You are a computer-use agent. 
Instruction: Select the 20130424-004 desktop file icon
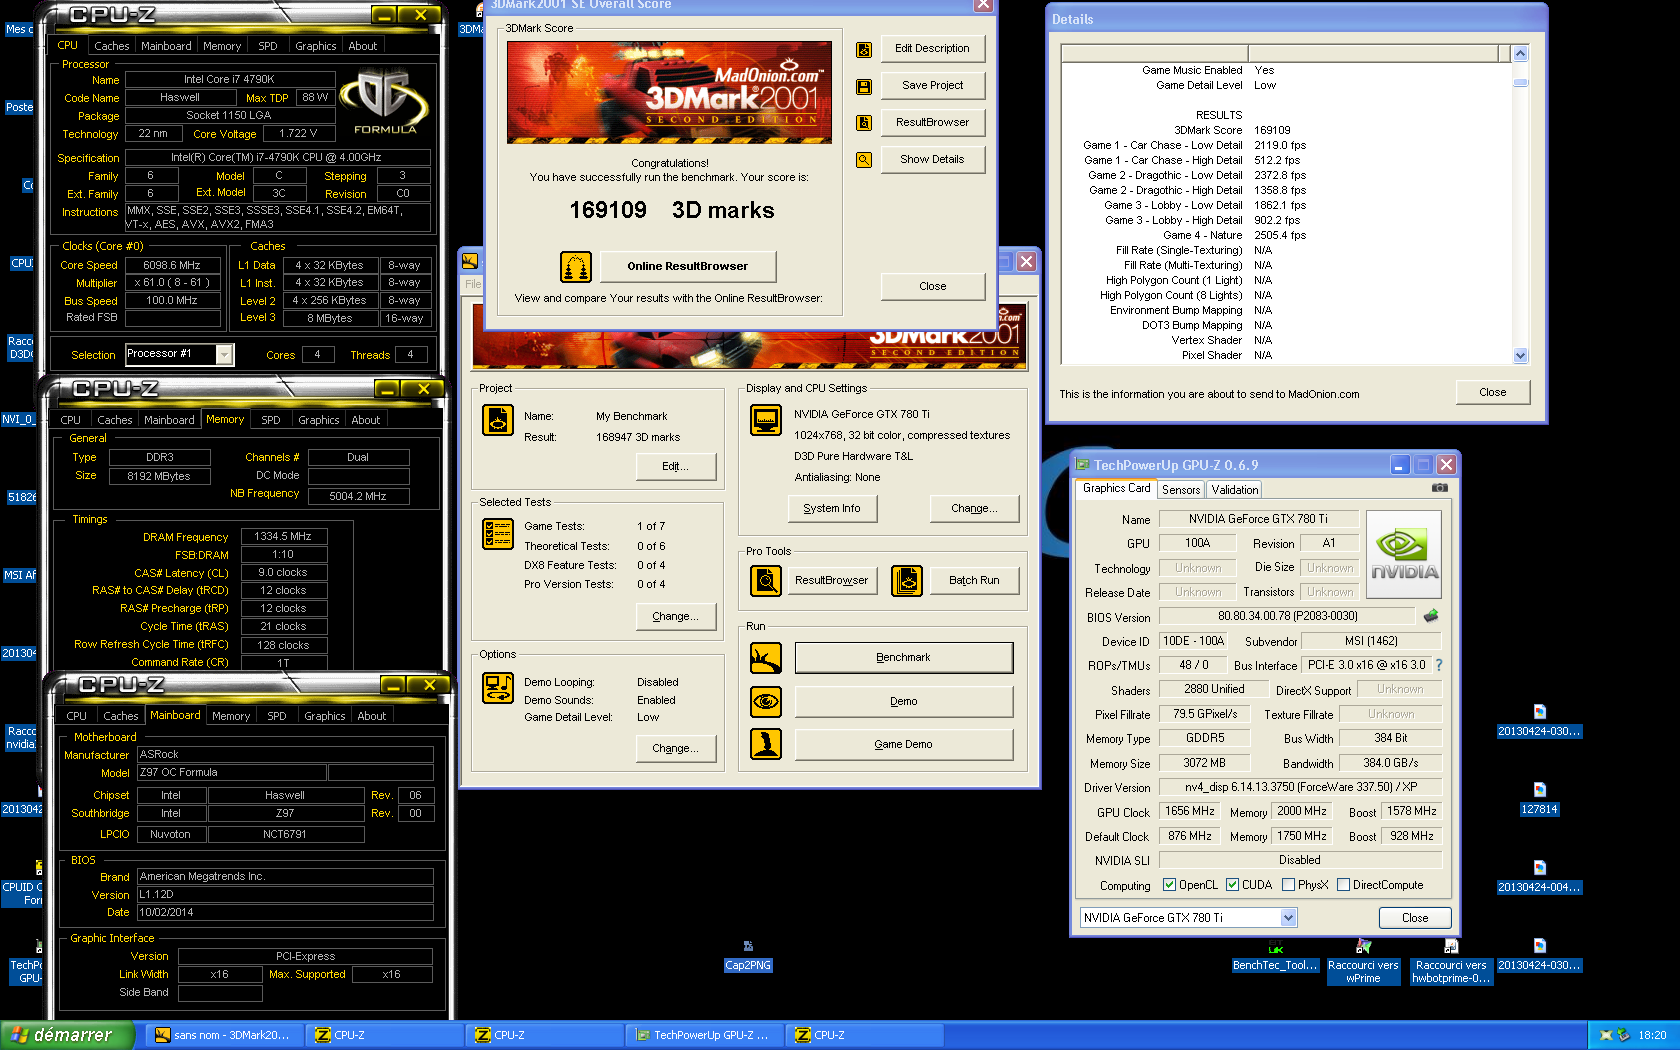1539,877
